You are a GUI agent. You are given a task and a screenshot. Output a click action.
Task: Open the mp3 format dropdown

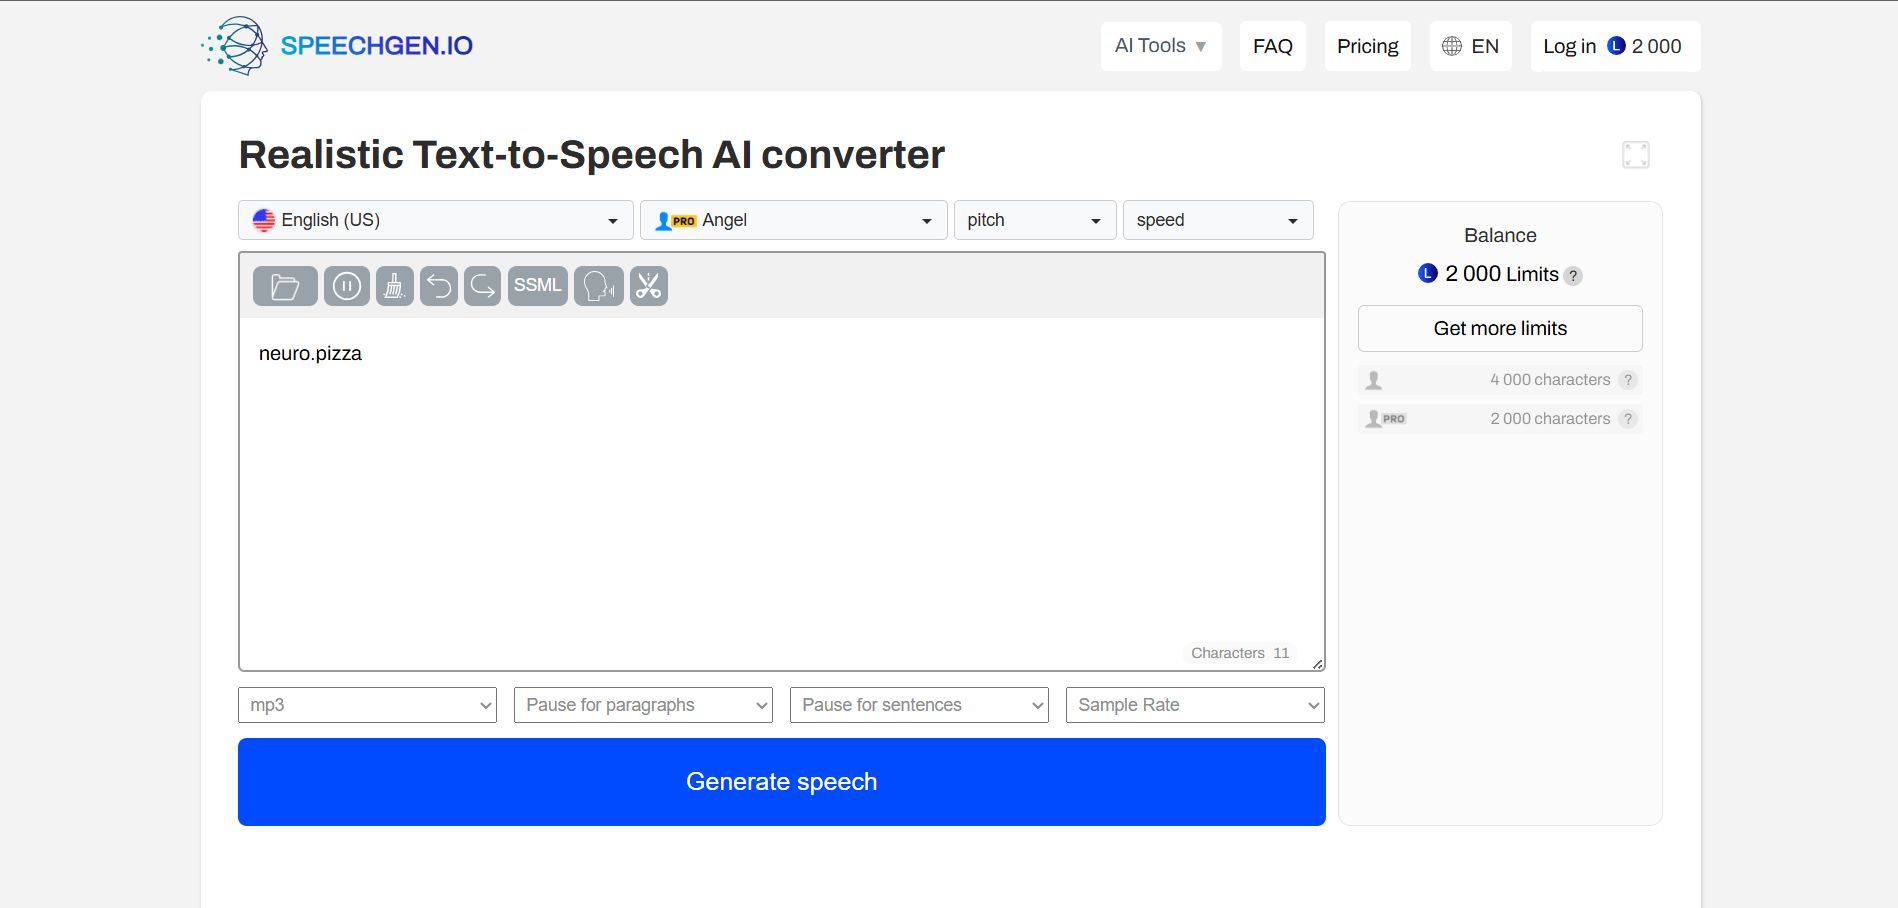(367, 705)
